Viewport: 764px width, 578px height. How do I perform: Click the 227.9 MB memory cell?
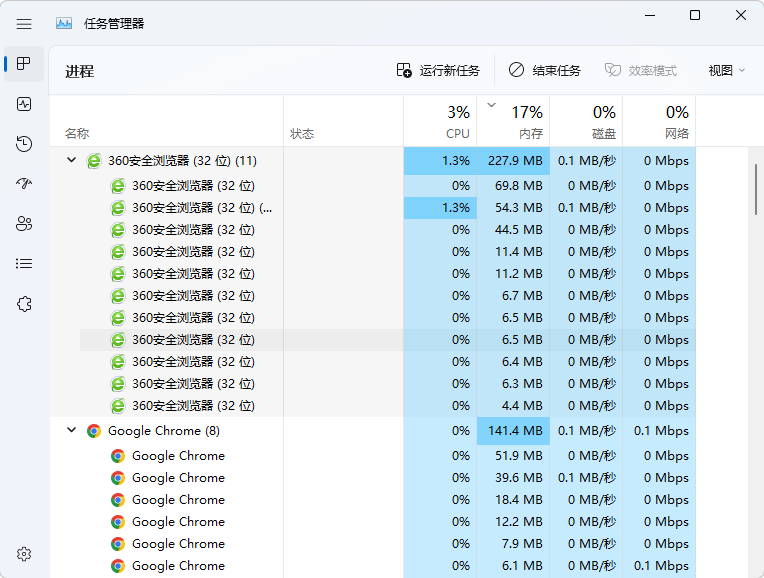(x=513, y=161)
